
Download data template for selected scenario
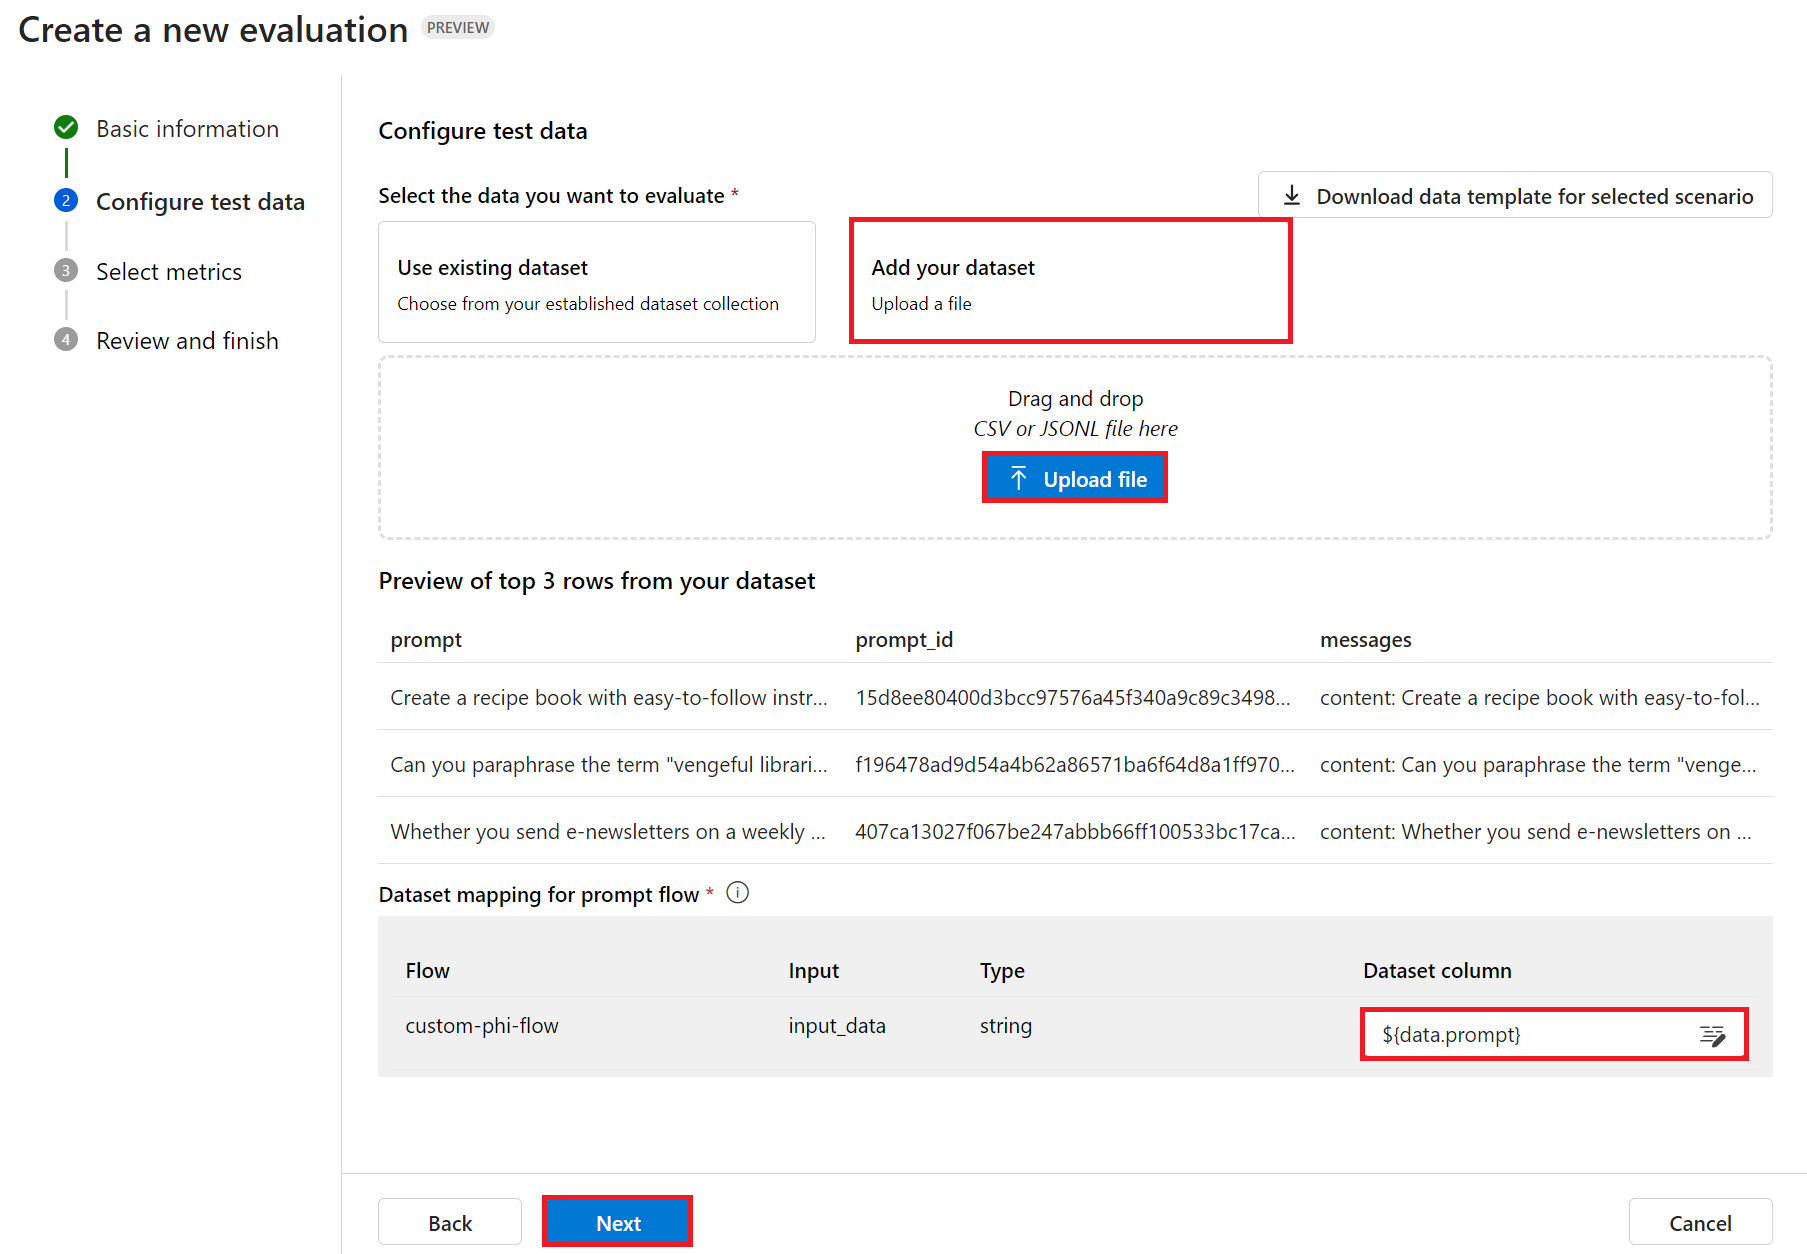1515,195
